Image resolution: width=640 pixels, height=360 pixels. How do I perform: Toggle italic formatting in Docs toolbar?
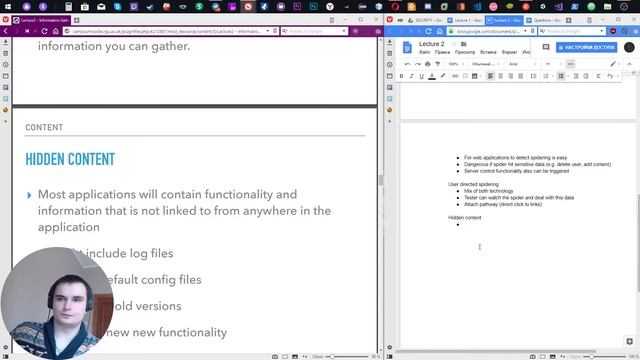tap(411, 76)
